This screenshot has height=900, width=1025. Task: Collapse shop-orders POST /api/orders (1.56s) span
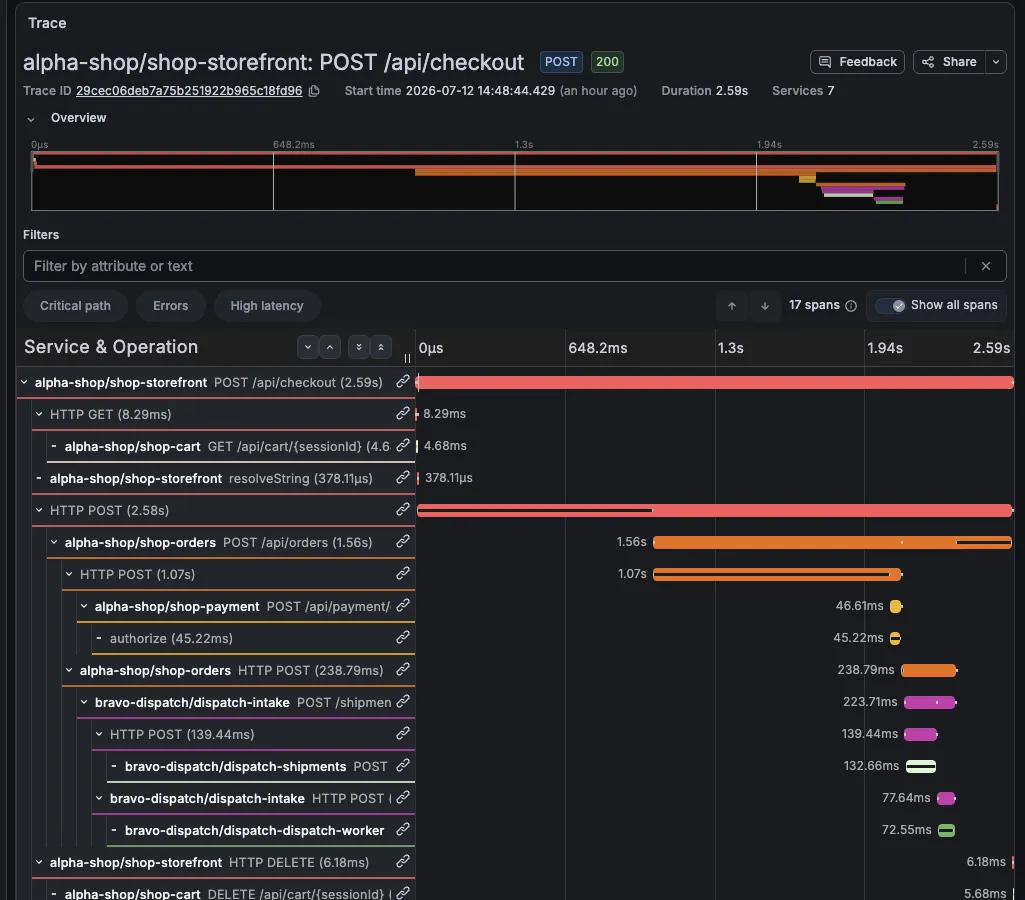click(54, 542)
